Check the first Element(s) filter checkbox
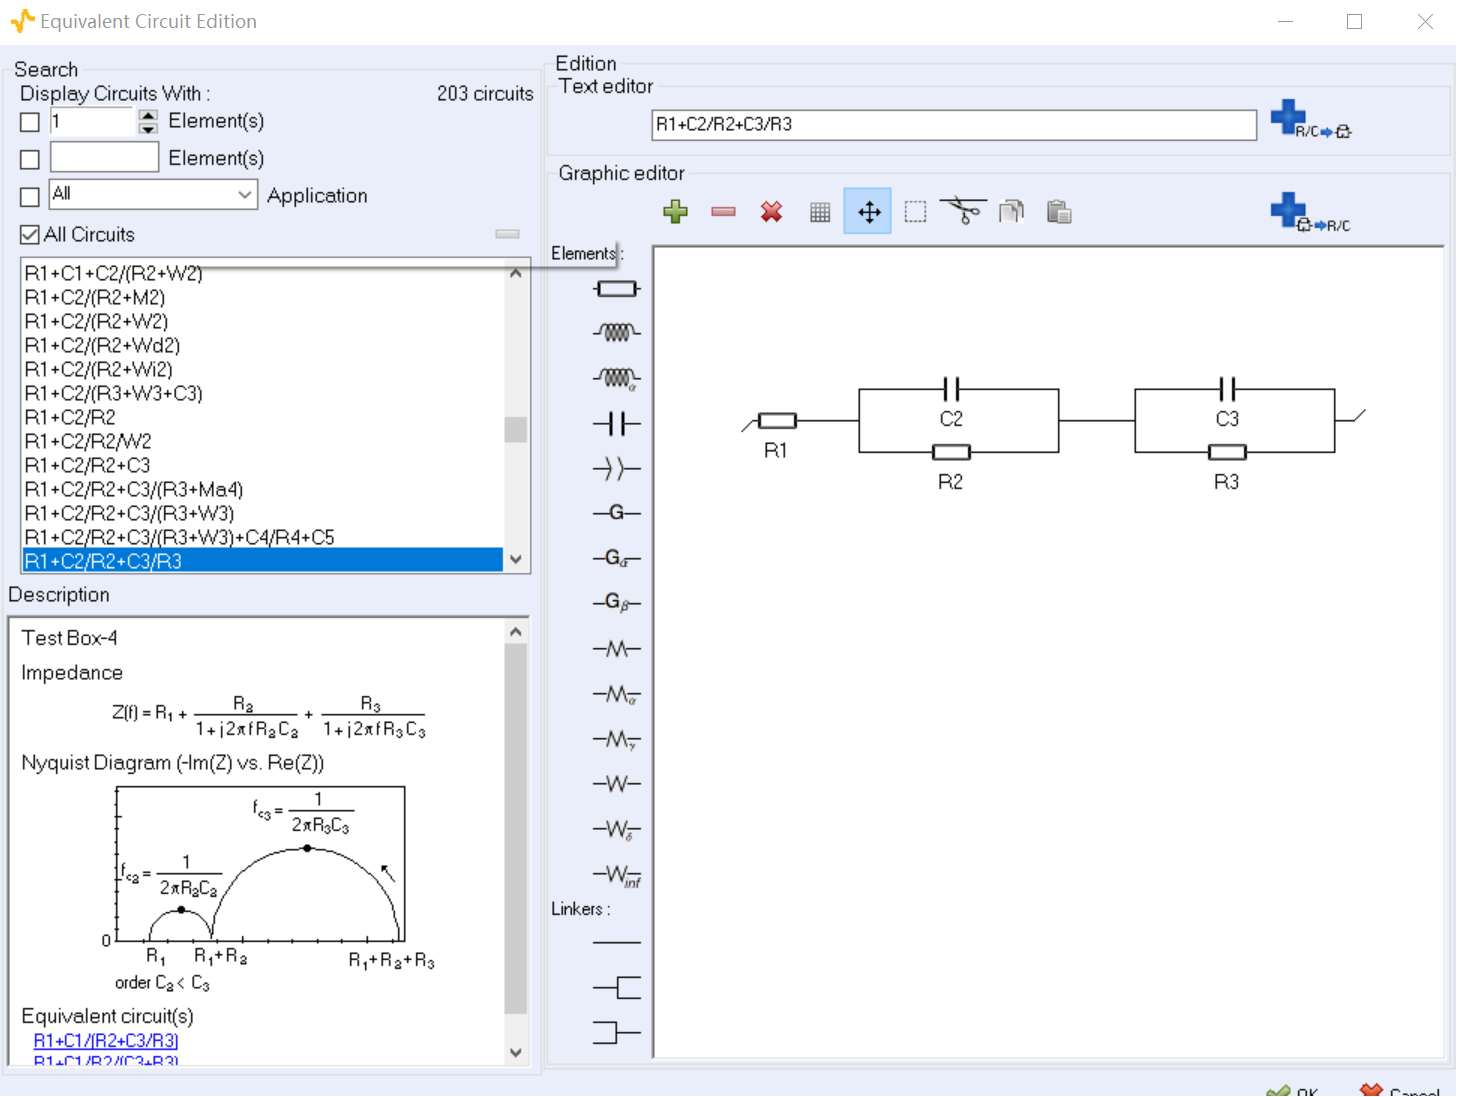 30,122
